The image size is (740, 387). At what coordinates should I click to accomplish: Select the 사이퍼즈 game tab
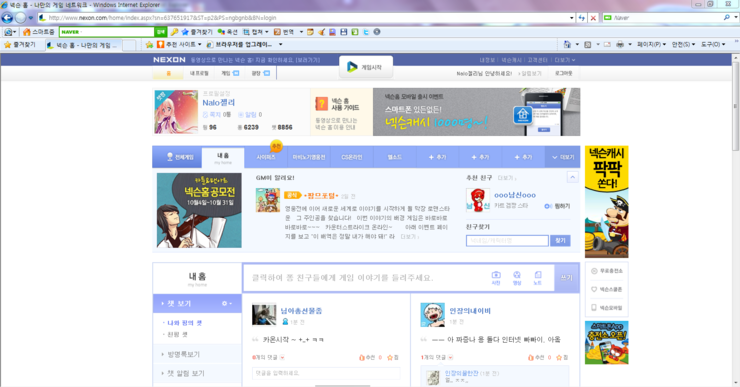[266, 157]
